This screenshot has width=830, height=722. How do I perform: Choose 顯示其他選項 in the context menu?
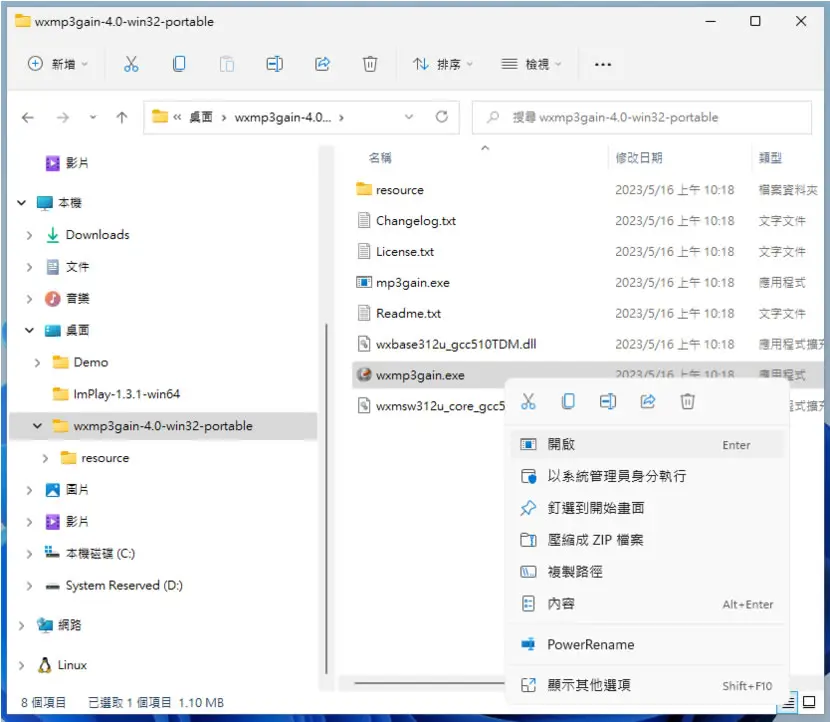click(x=647, y=685)
